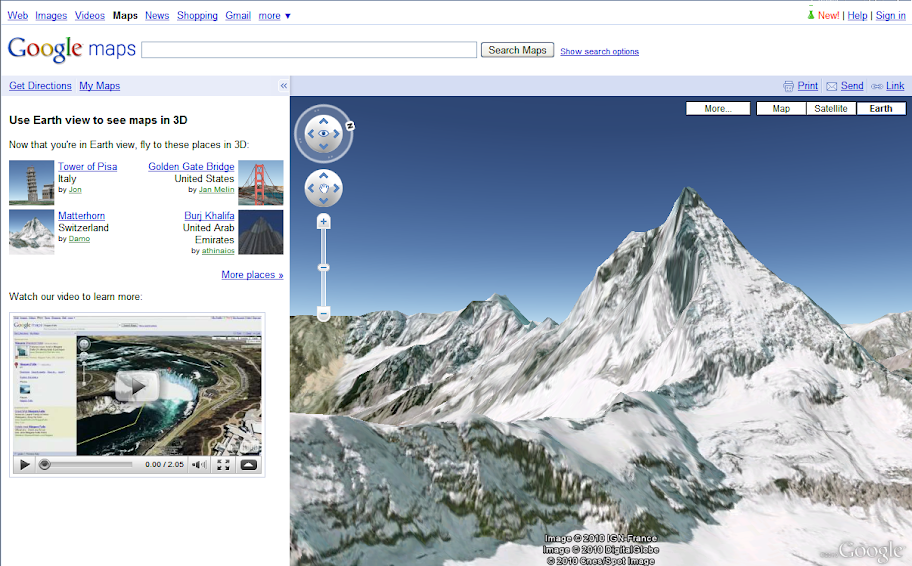Zoom out with the minus button
The image size is (912, 566).
(x=323, y=314)
